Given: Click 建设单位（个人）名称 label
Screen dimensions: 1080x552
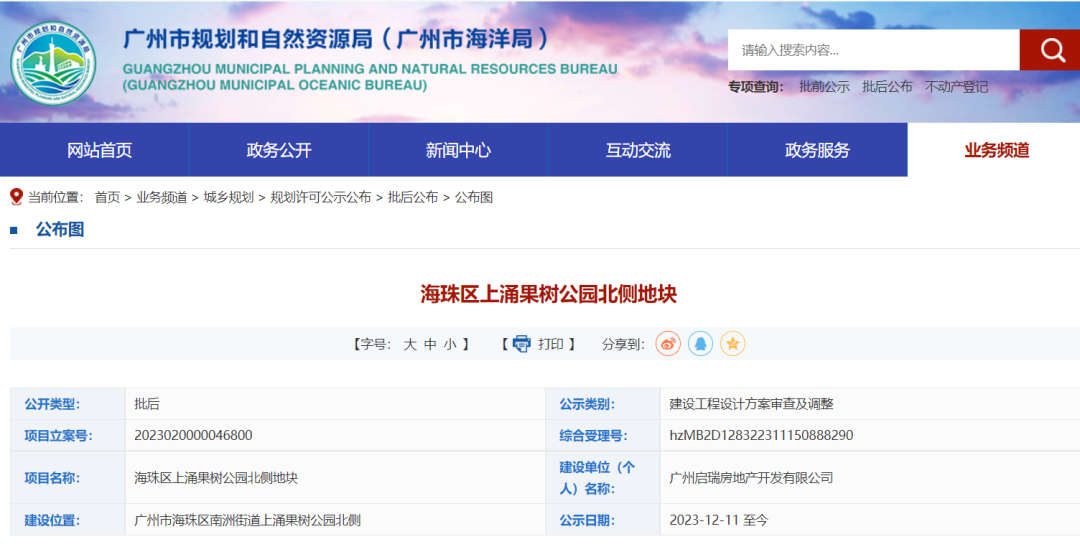Looking at the screenshot, I should point(597,478).
